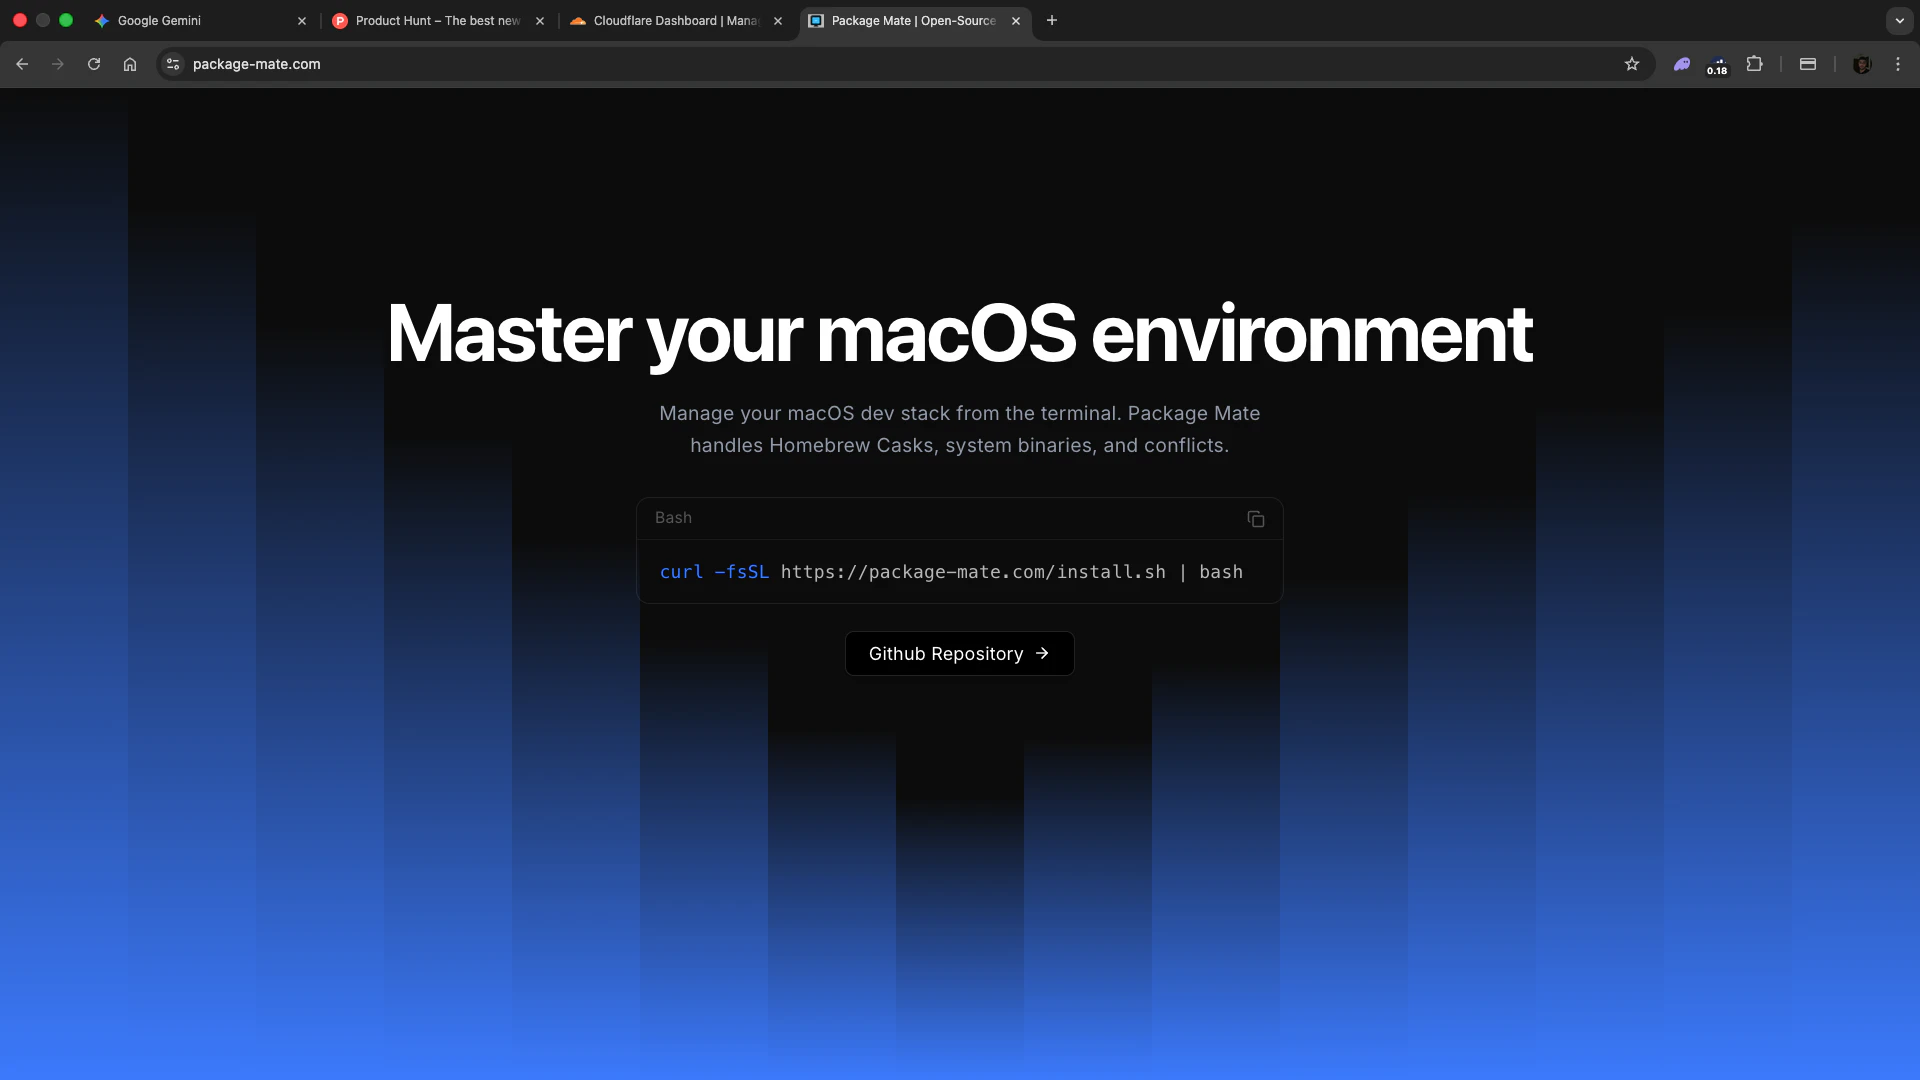Toggle the side panel icon
Image resolution: width=1920 pixels, height=1080 pixels.
click(x=1808, y=64)
